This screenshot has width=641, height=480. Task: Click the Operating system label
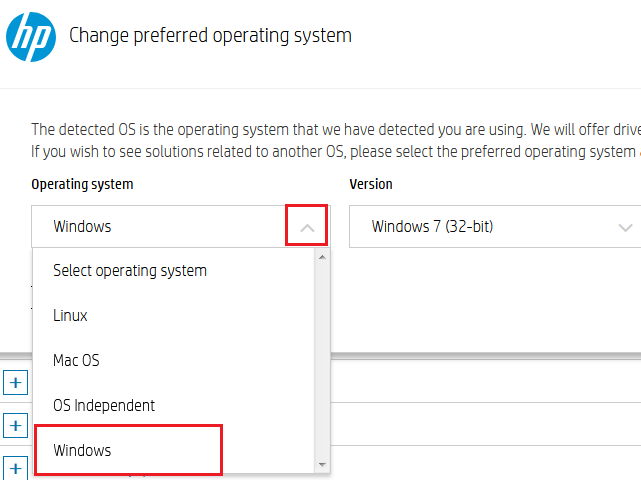(x=82, y=184)
